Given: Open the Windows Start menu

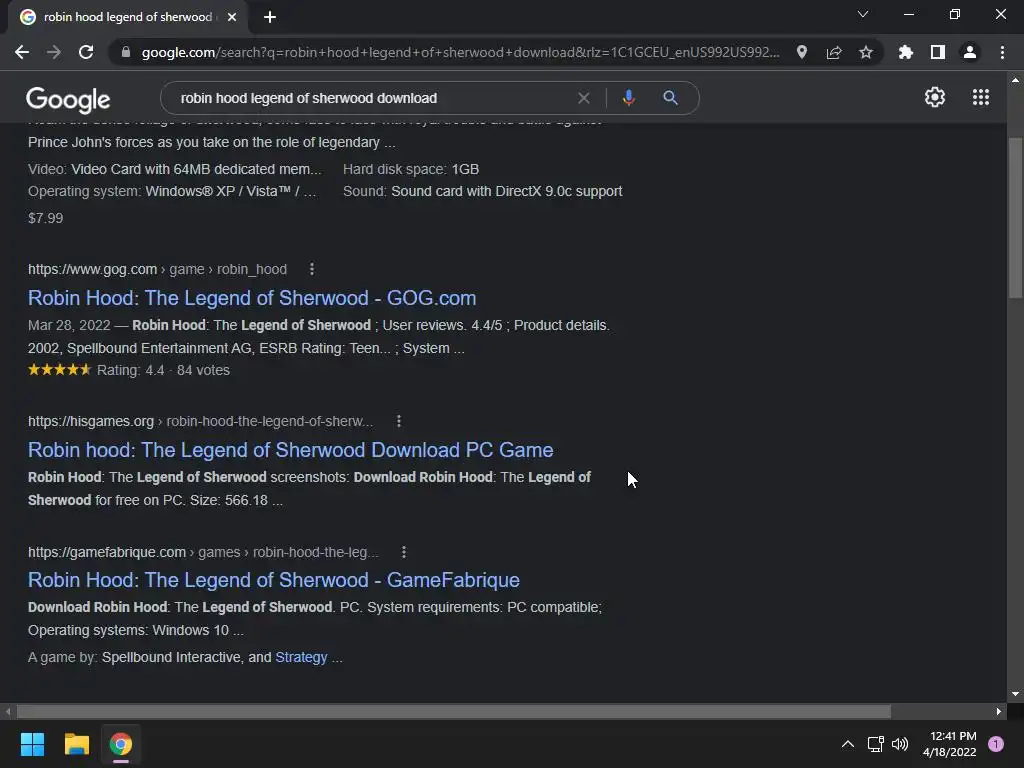Looking at the screenshot, I should coord(32,744).
